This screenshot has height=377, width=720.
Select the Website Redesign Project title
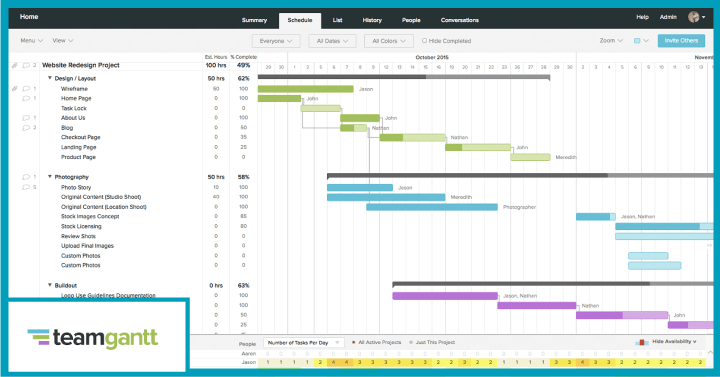(x=80, y=65)
